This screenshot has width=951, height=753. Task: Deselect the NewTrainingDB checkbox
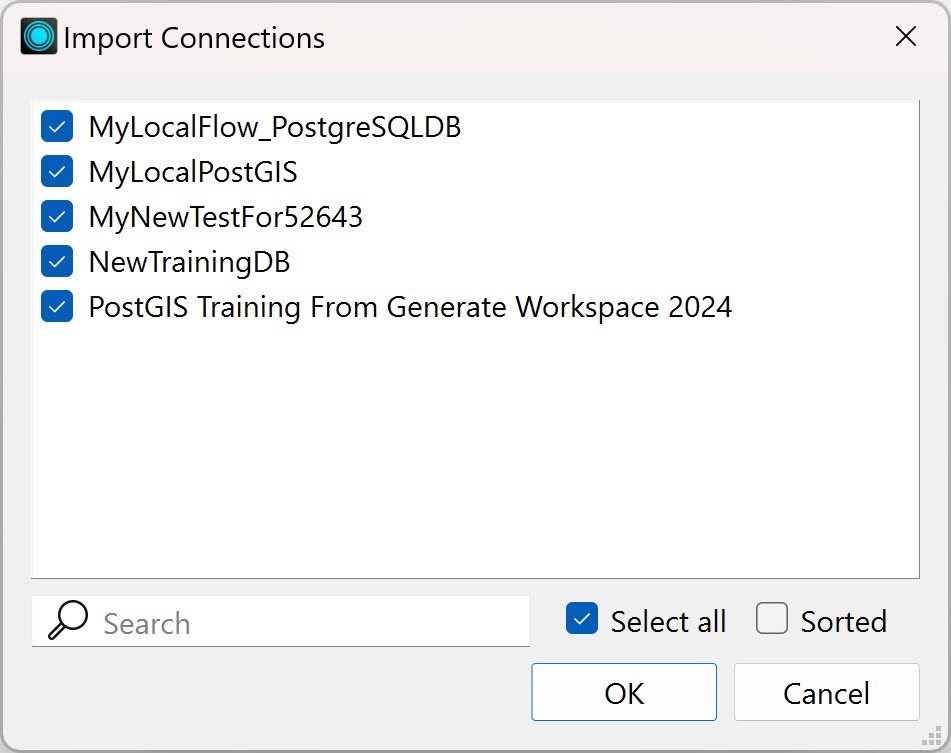click(x=57, y=261)
